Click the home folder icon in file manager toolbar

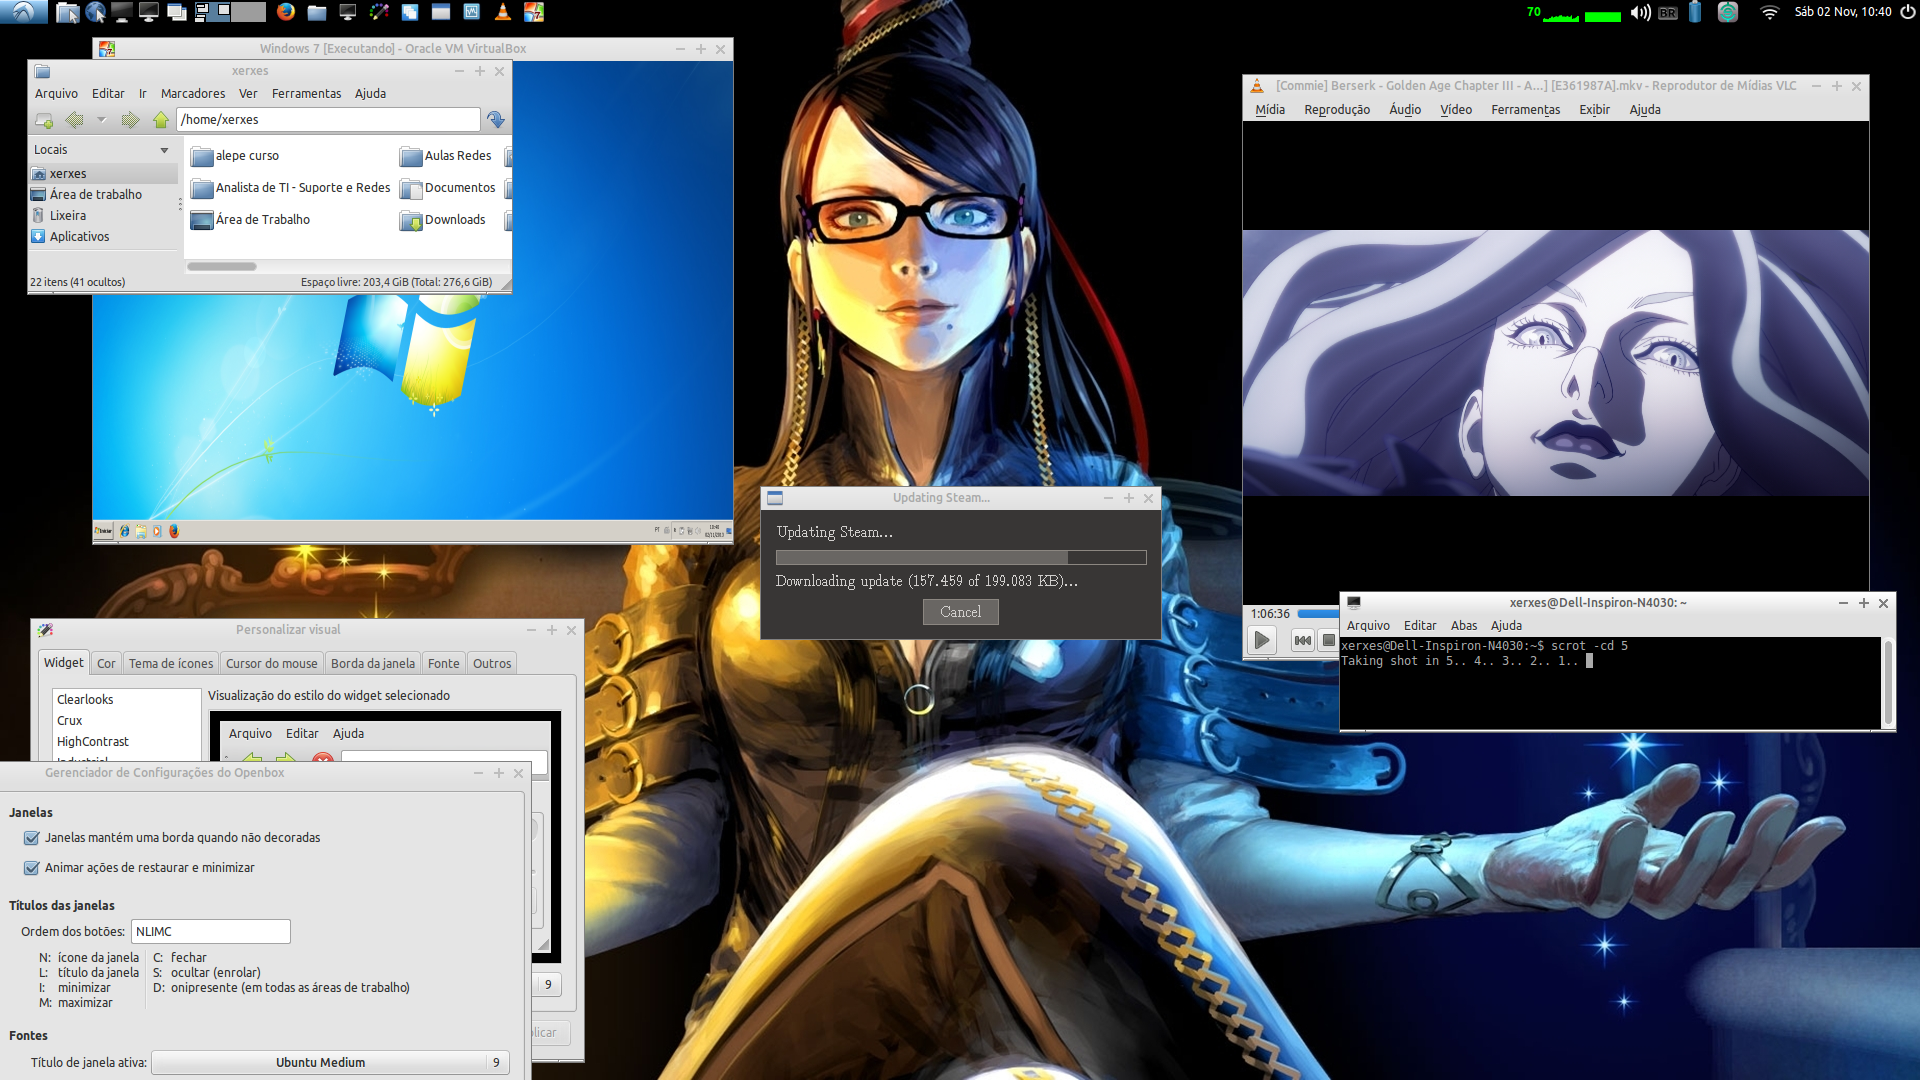click(161, 120)
